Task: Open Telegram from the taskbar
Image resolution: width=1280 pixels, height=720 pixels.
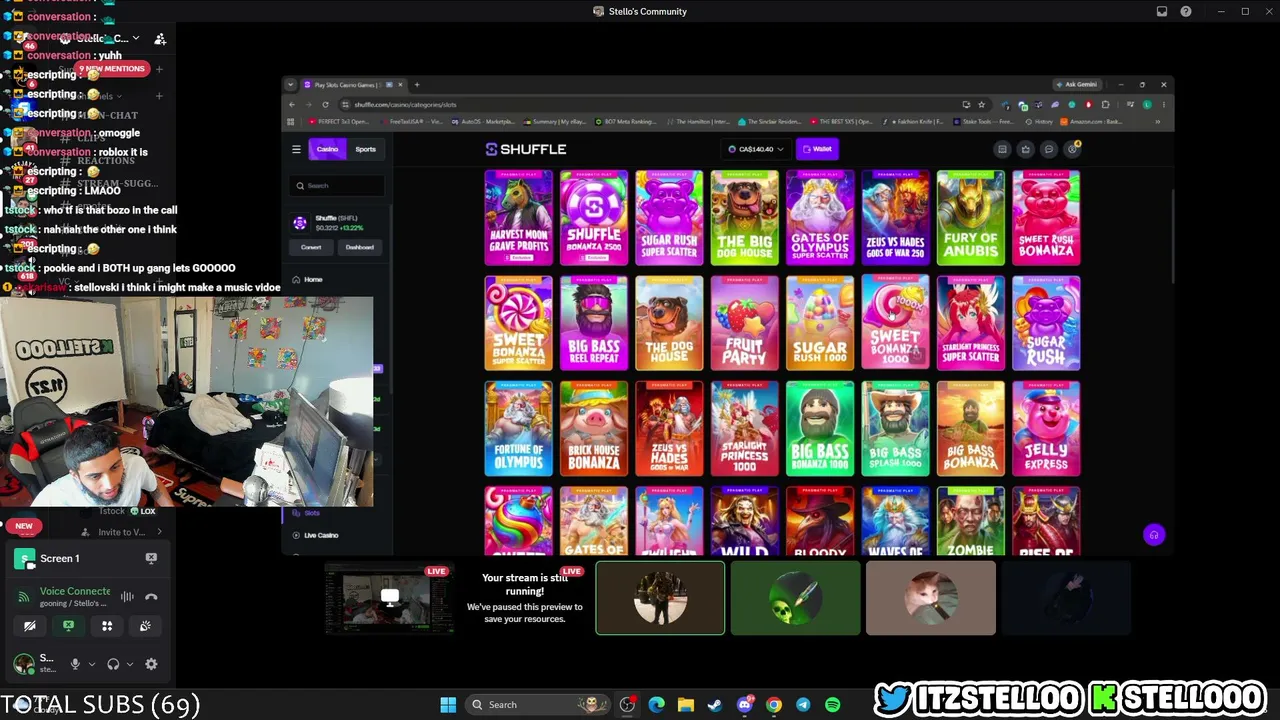Action: tap(803, 704)
